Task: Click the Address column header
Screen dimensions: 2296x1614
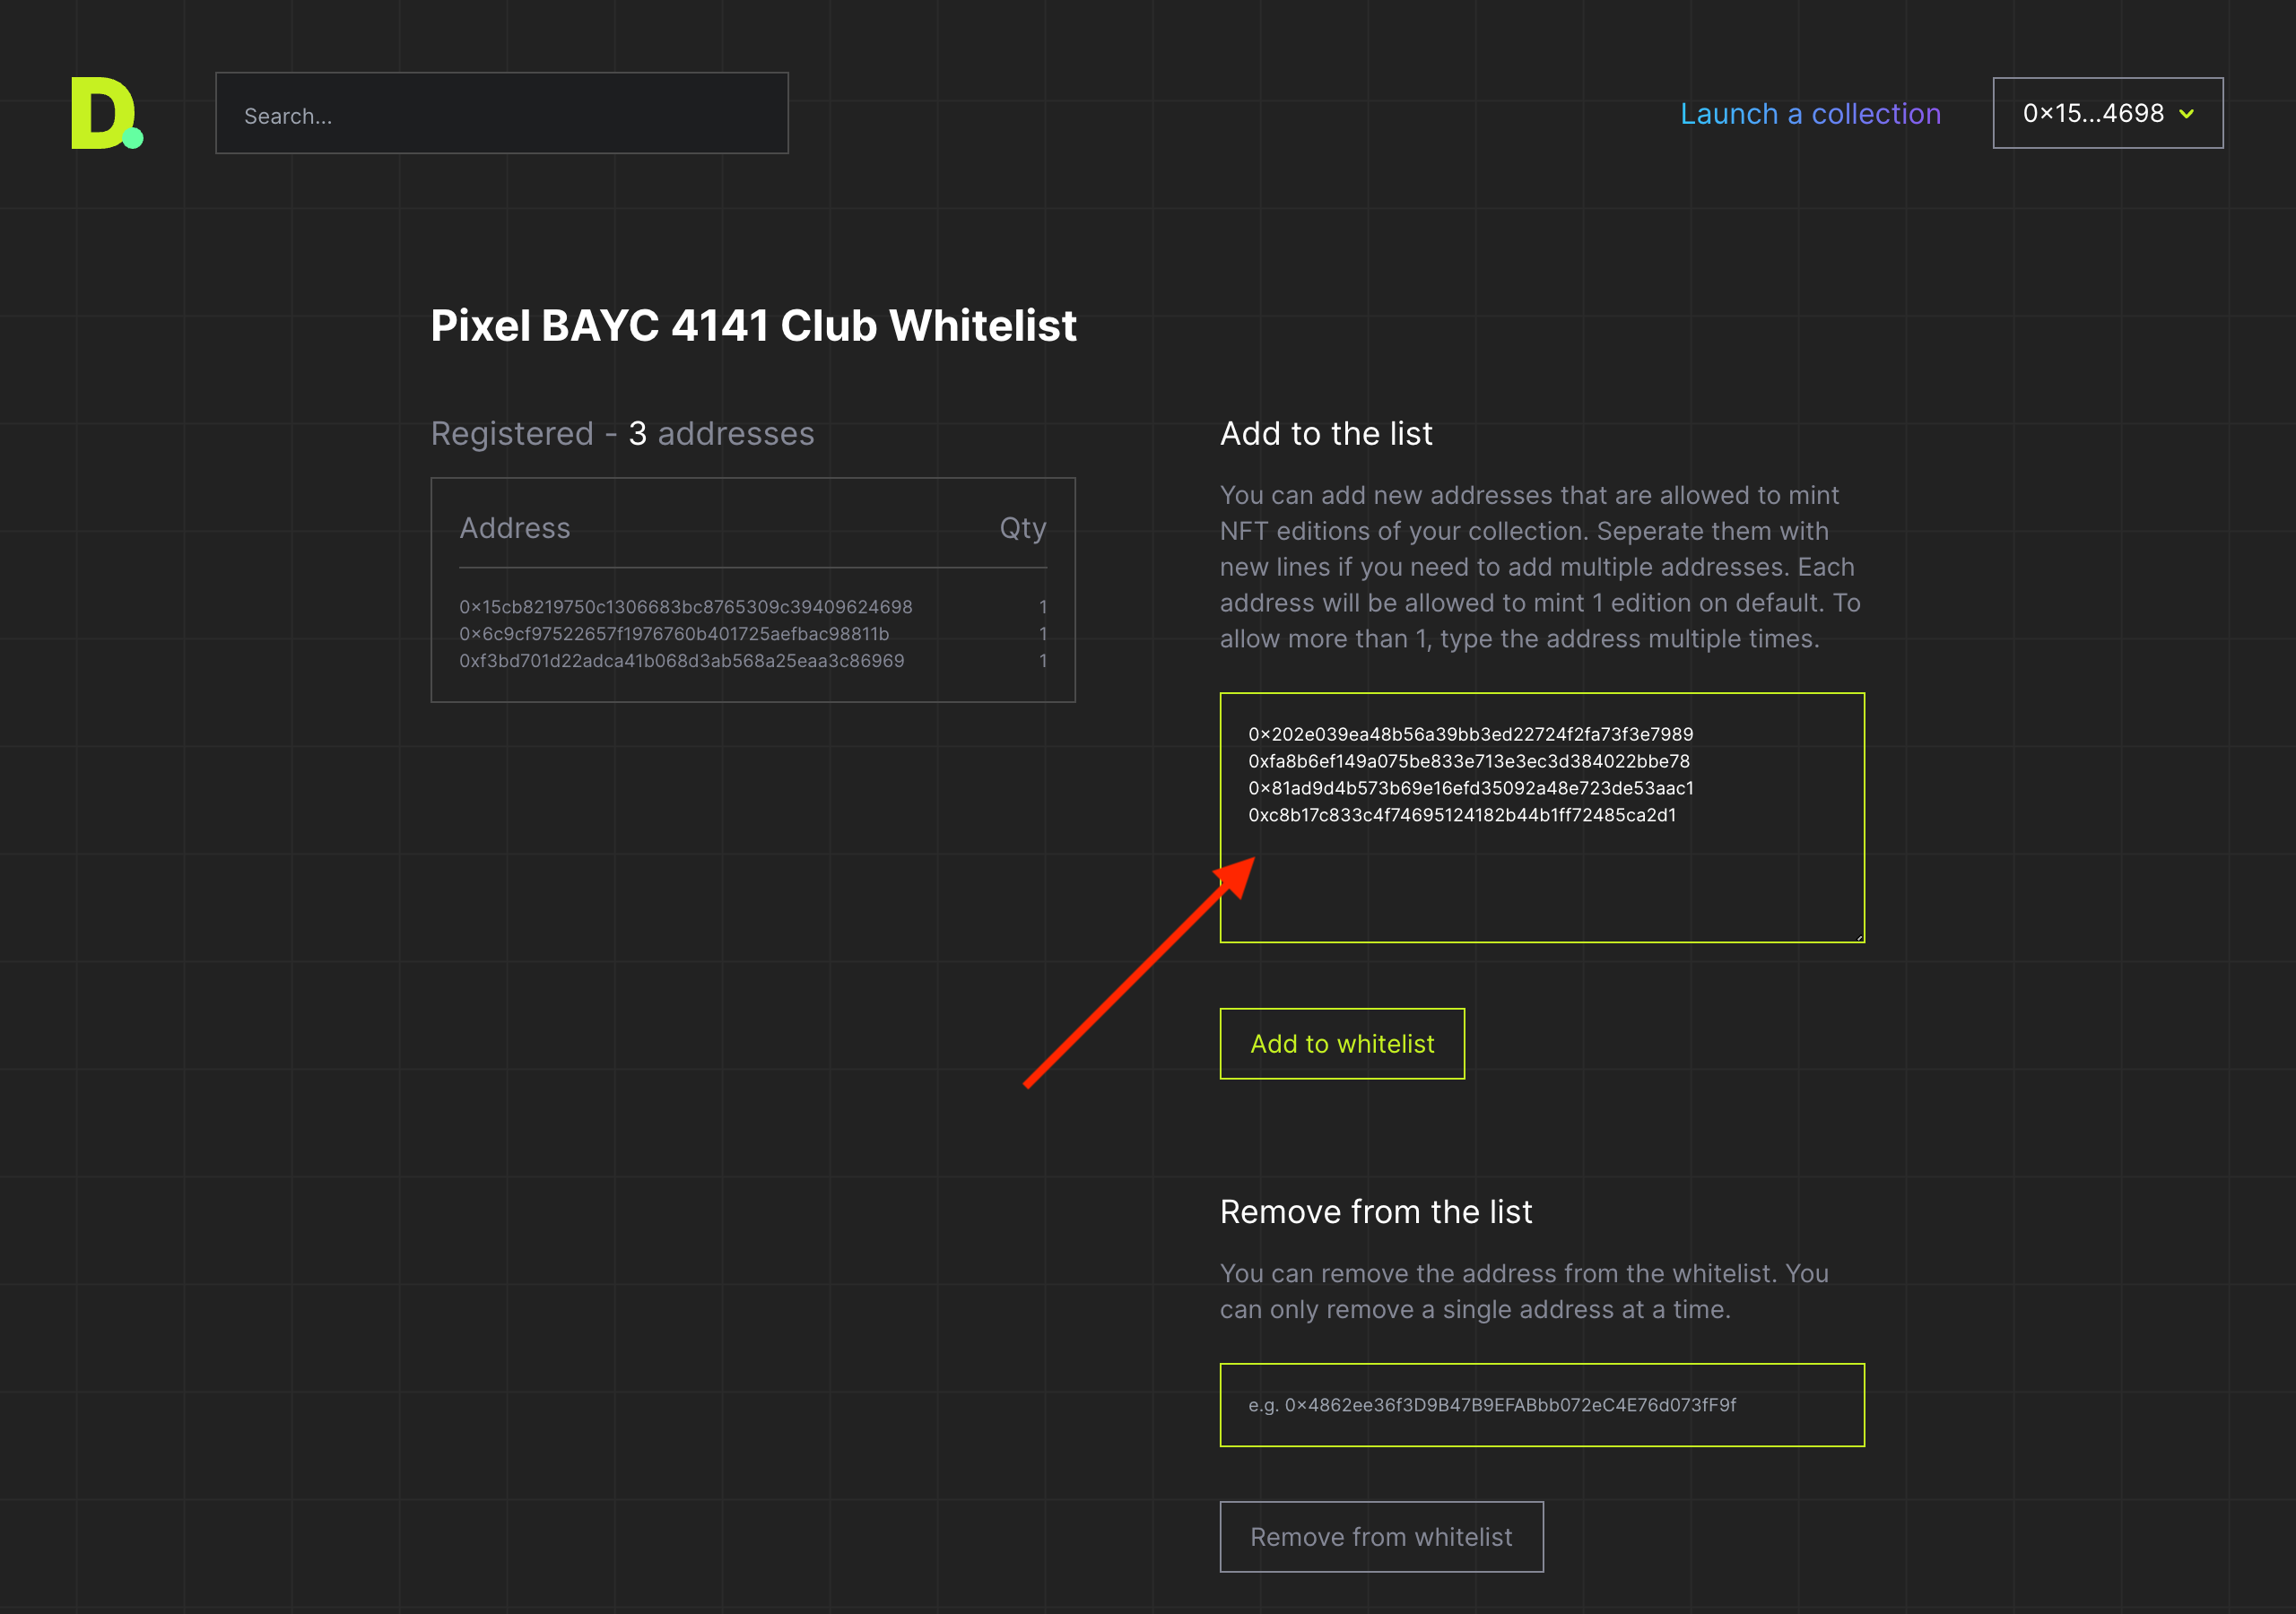Action: (515, 528)
